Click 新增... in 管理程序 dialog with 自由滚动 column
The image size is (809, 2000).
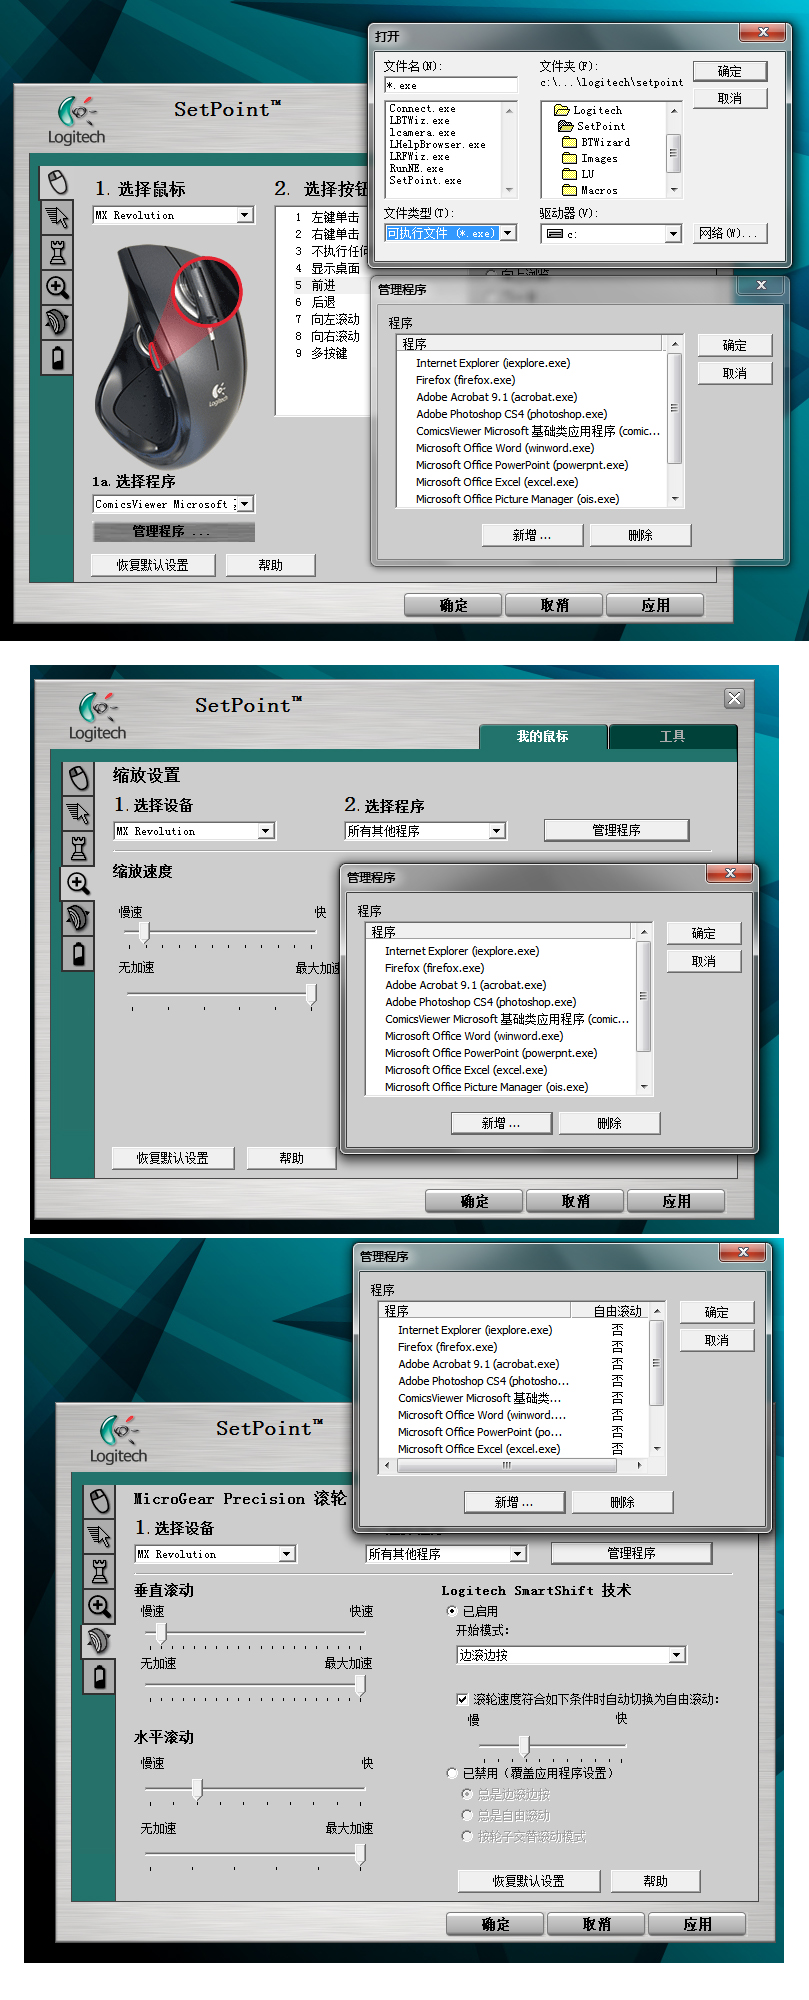[515, 1502]
